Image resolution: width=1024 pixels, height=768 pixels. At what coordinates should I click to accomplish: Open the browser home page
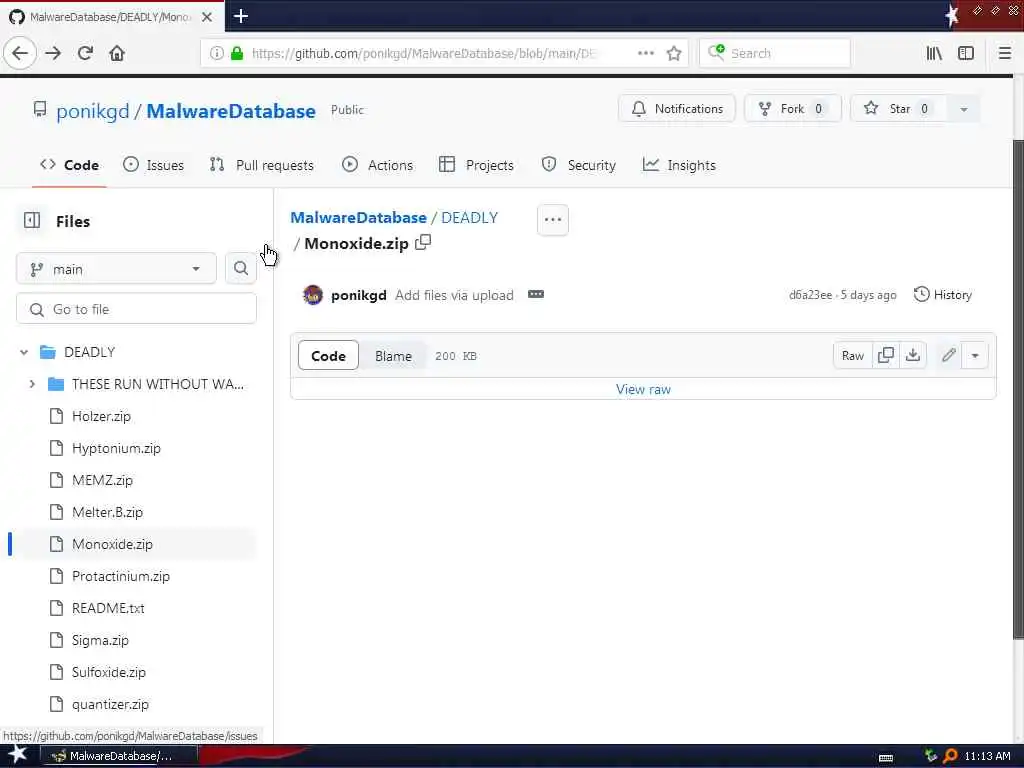[117, 53]
